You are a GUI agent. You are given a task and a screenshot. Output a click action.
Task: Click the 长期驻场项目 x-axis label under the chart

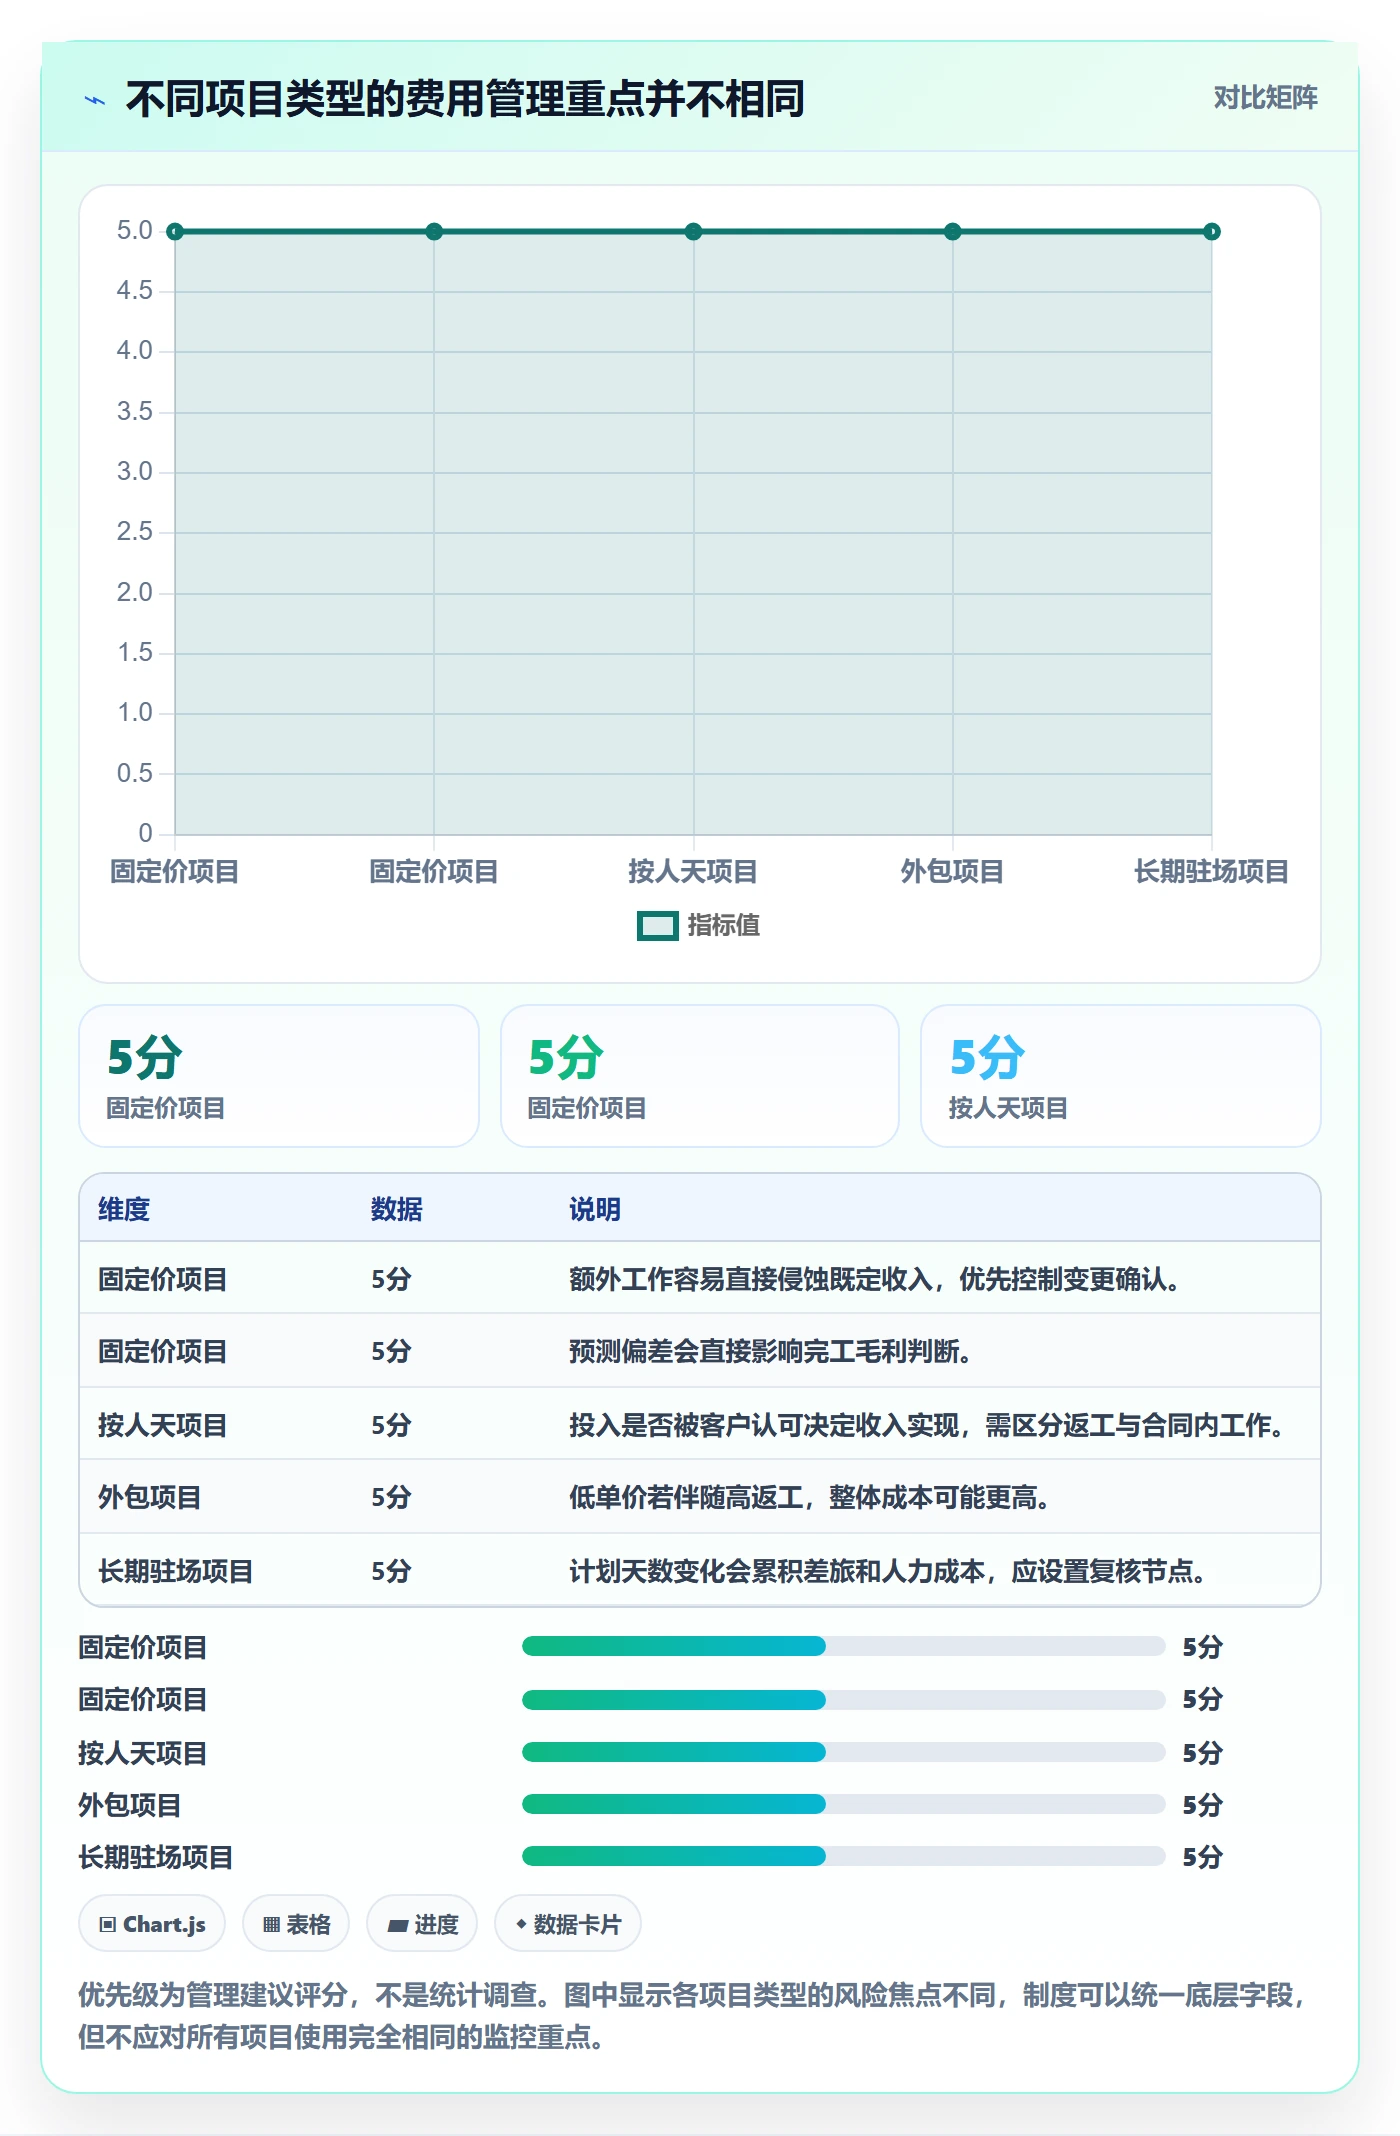(1211, 872)
